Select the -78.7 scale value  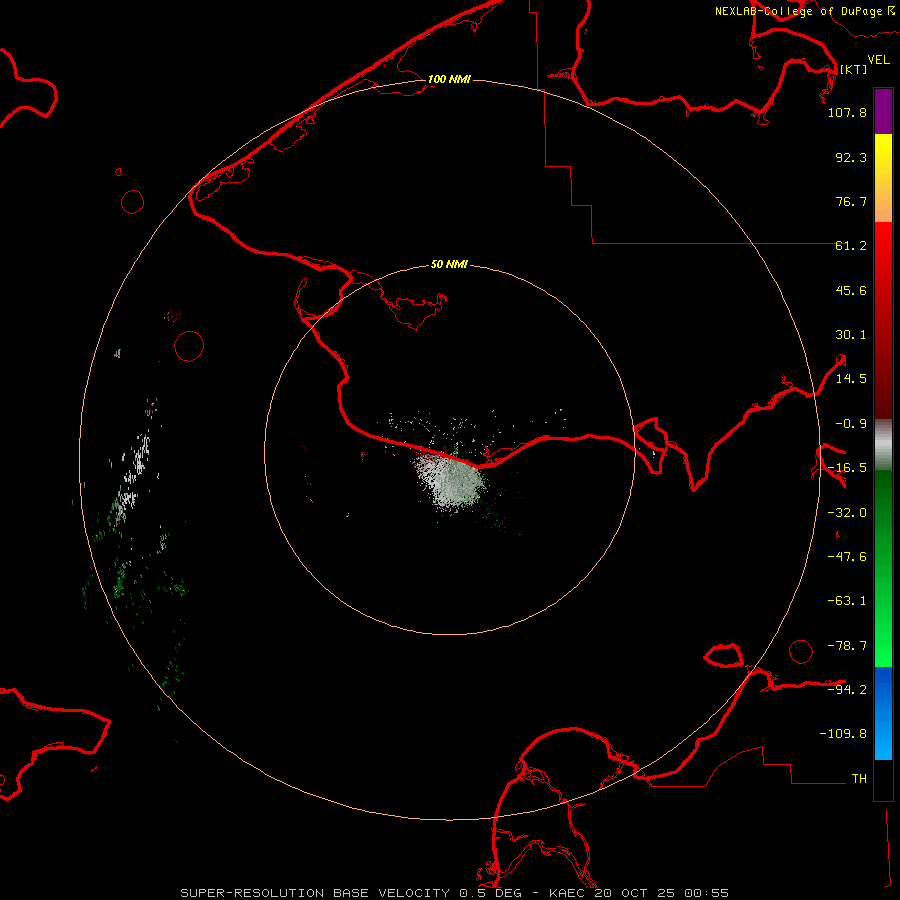click(847, 646)
